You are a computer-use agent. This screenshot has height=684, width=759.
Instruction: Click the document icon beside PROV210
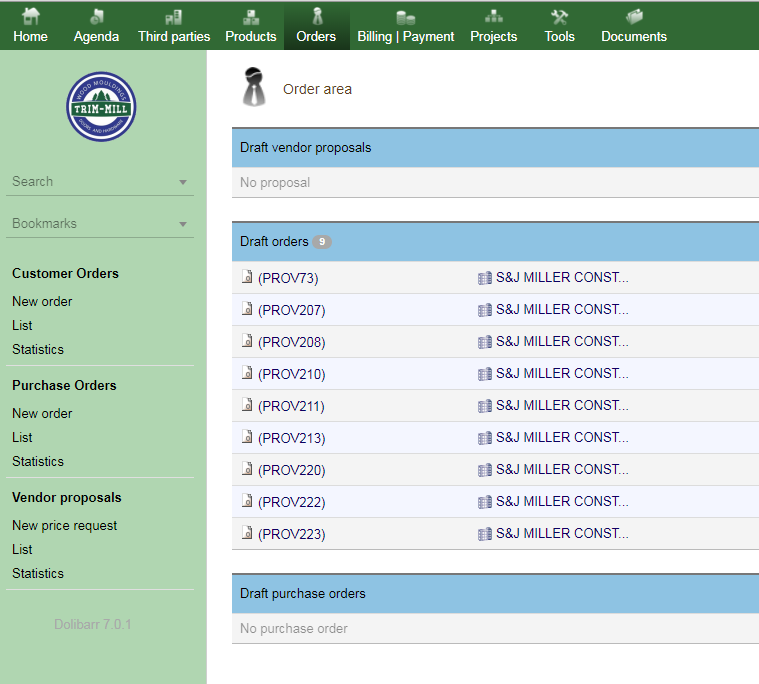click(247, 372)
